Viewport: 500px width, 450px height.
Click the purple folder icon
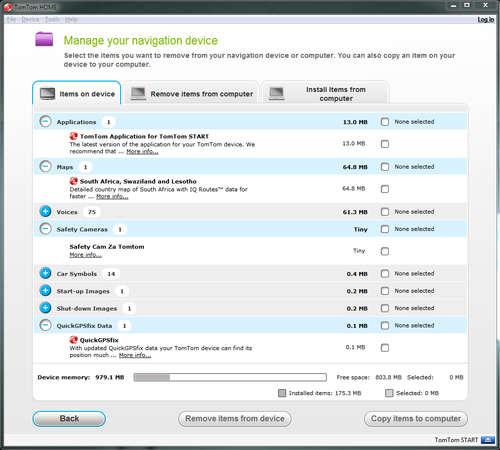(44, 39)
